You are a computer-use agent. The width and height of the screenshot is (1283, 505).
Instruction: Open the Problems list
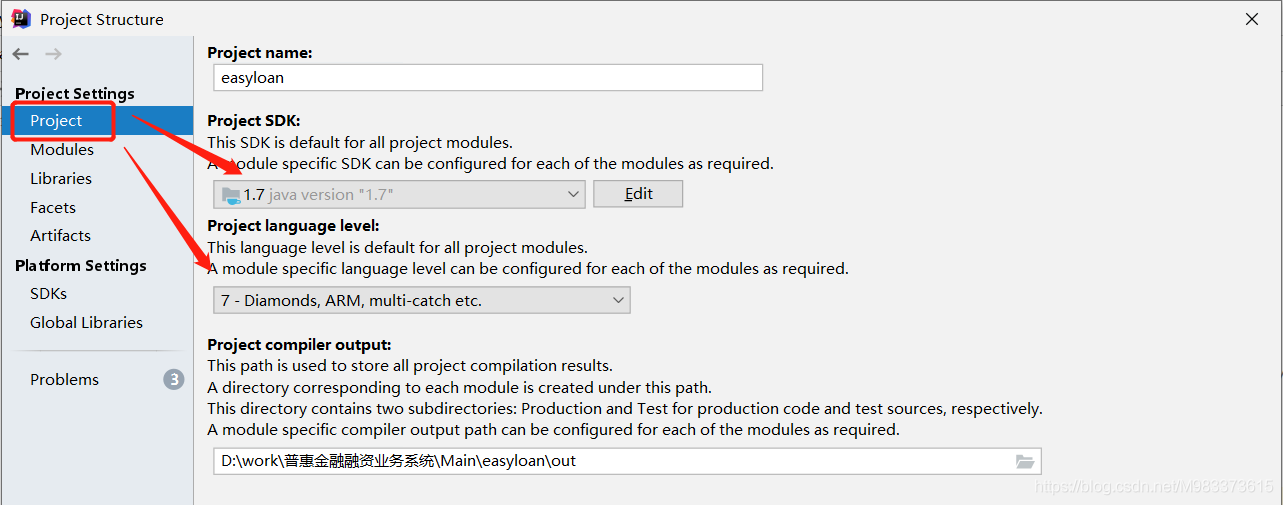tap(64, 380)
